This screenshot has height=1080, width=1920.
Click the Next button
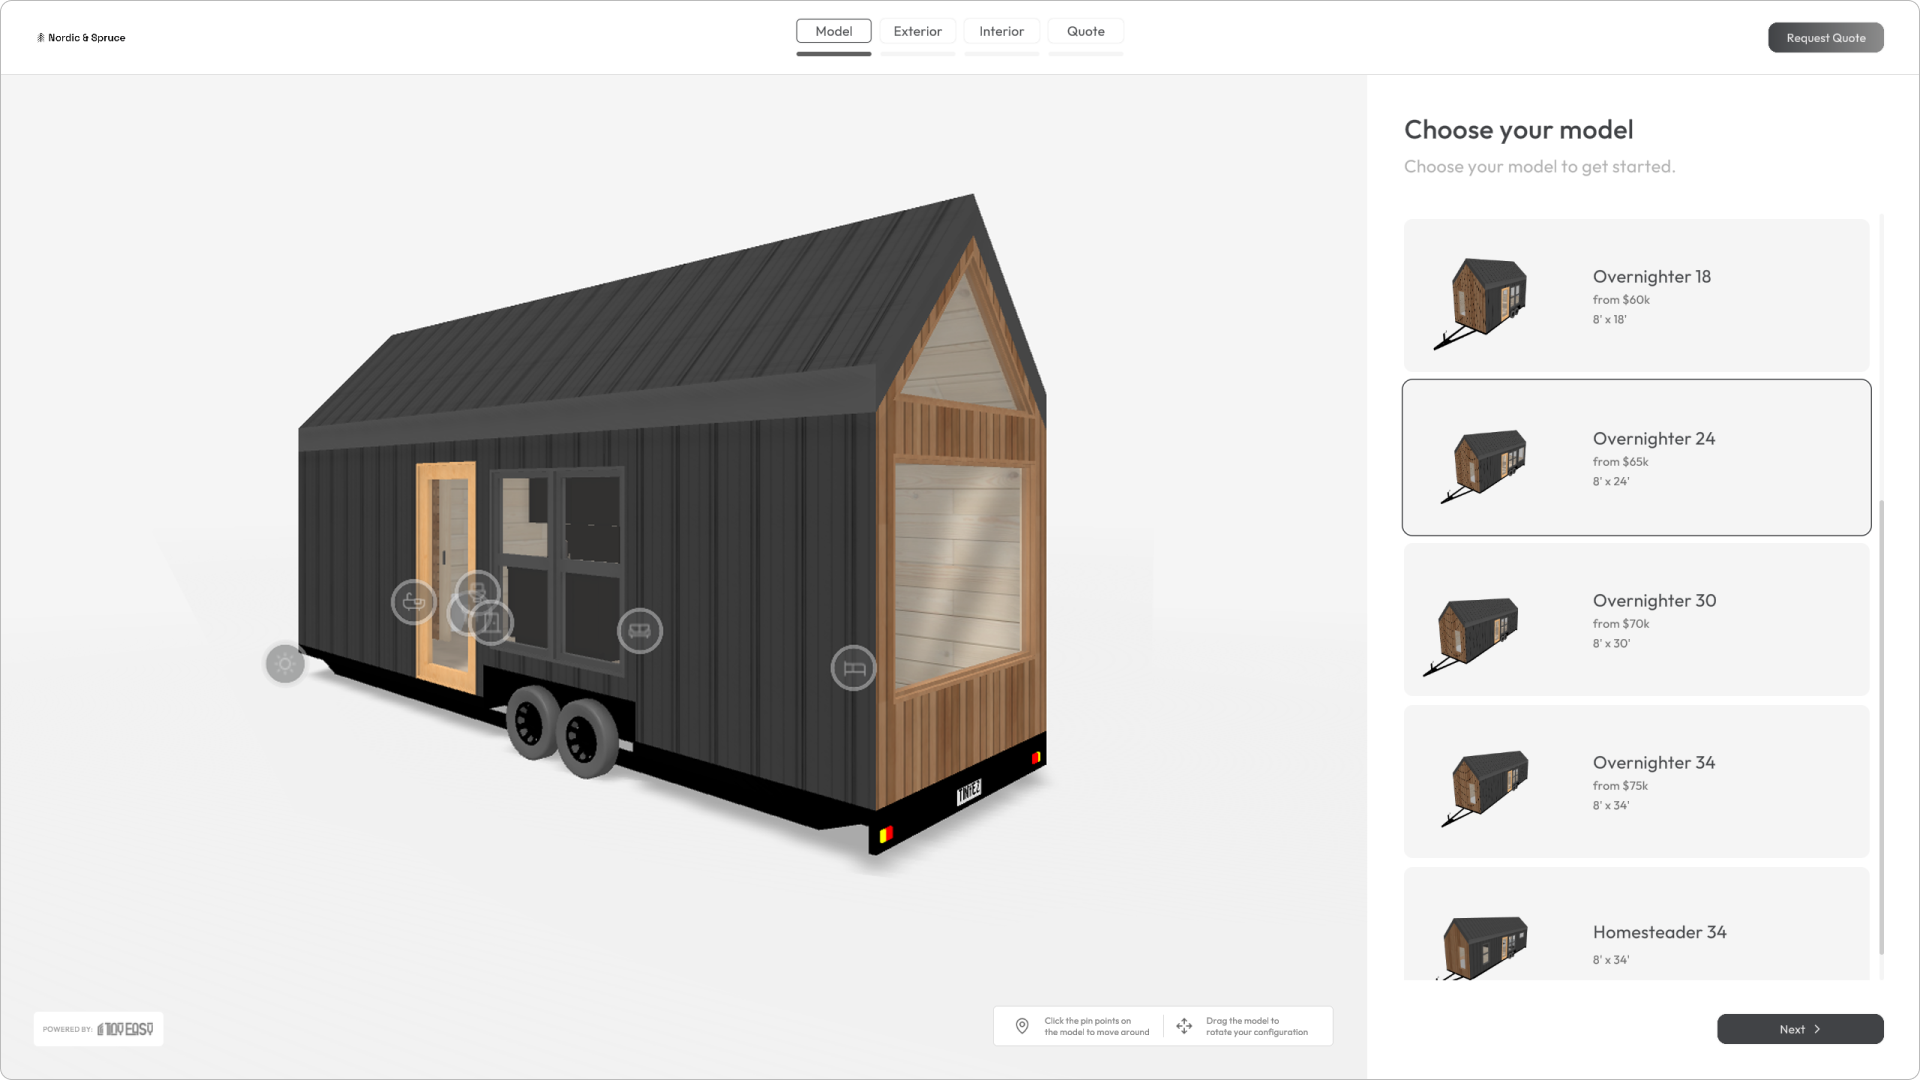(x=1799, y=1029)
